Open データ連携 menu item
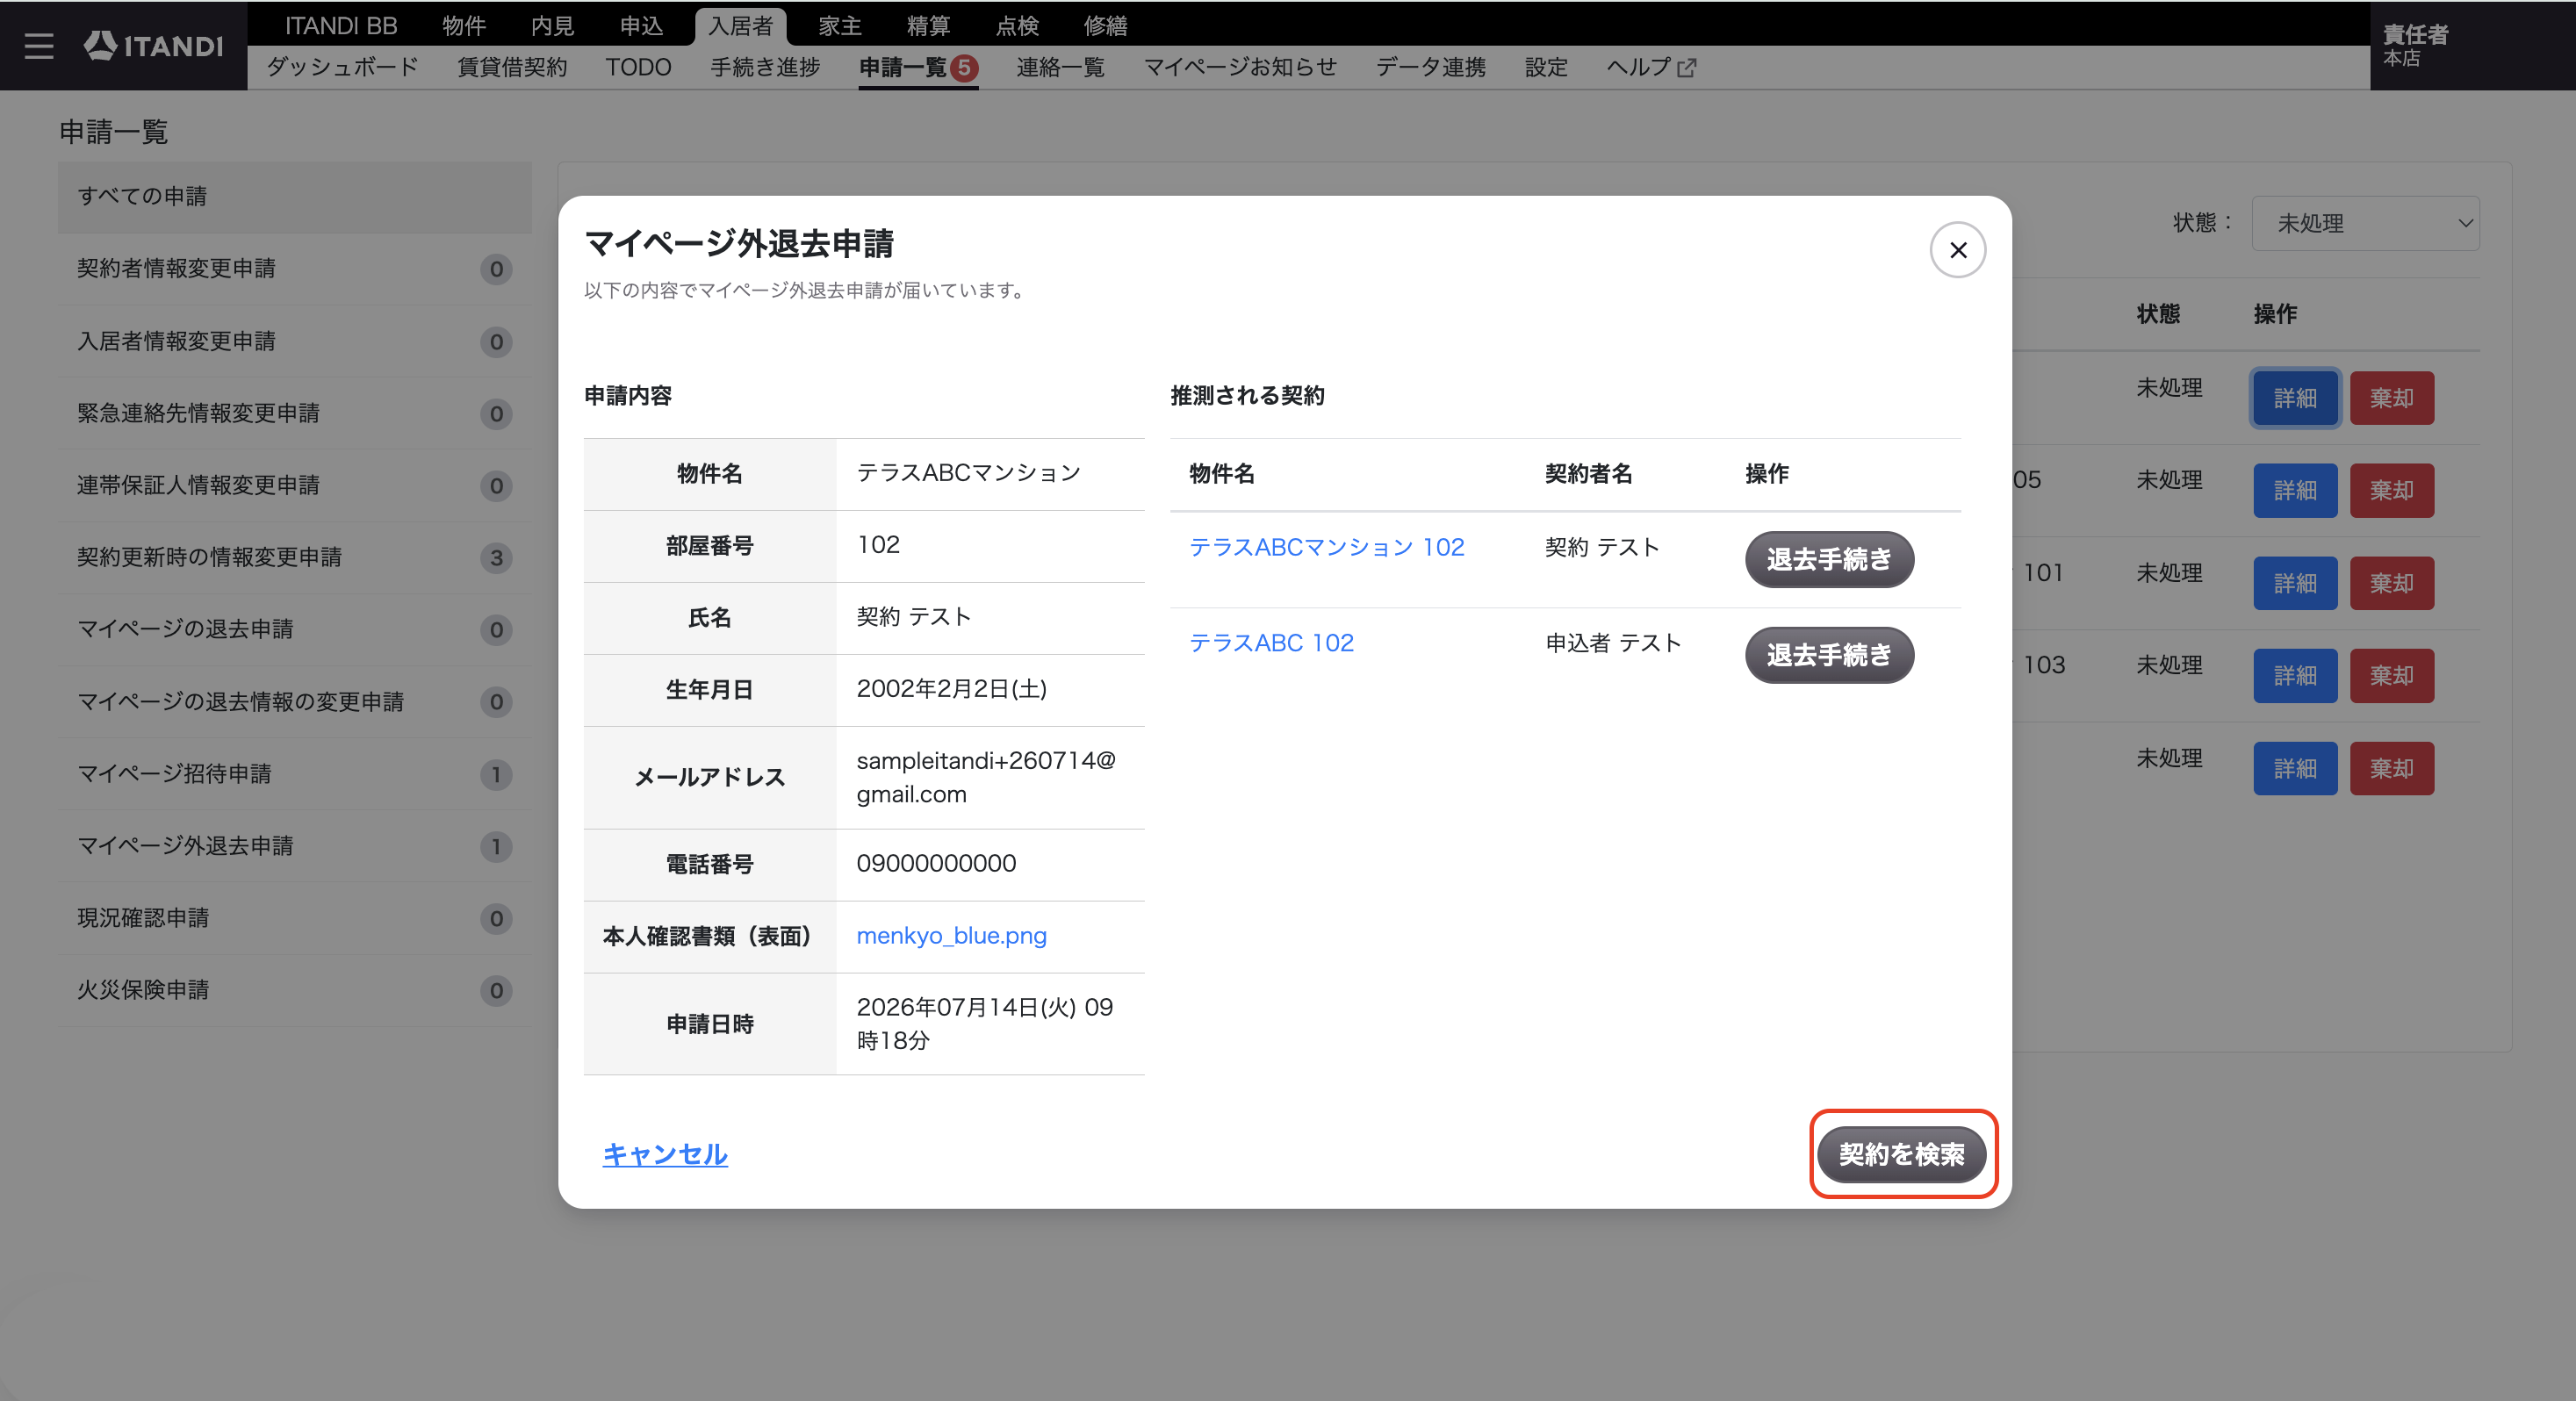Viewport: 2576px width, 1401px height. pyautogui.click(x=1430, y=67)
